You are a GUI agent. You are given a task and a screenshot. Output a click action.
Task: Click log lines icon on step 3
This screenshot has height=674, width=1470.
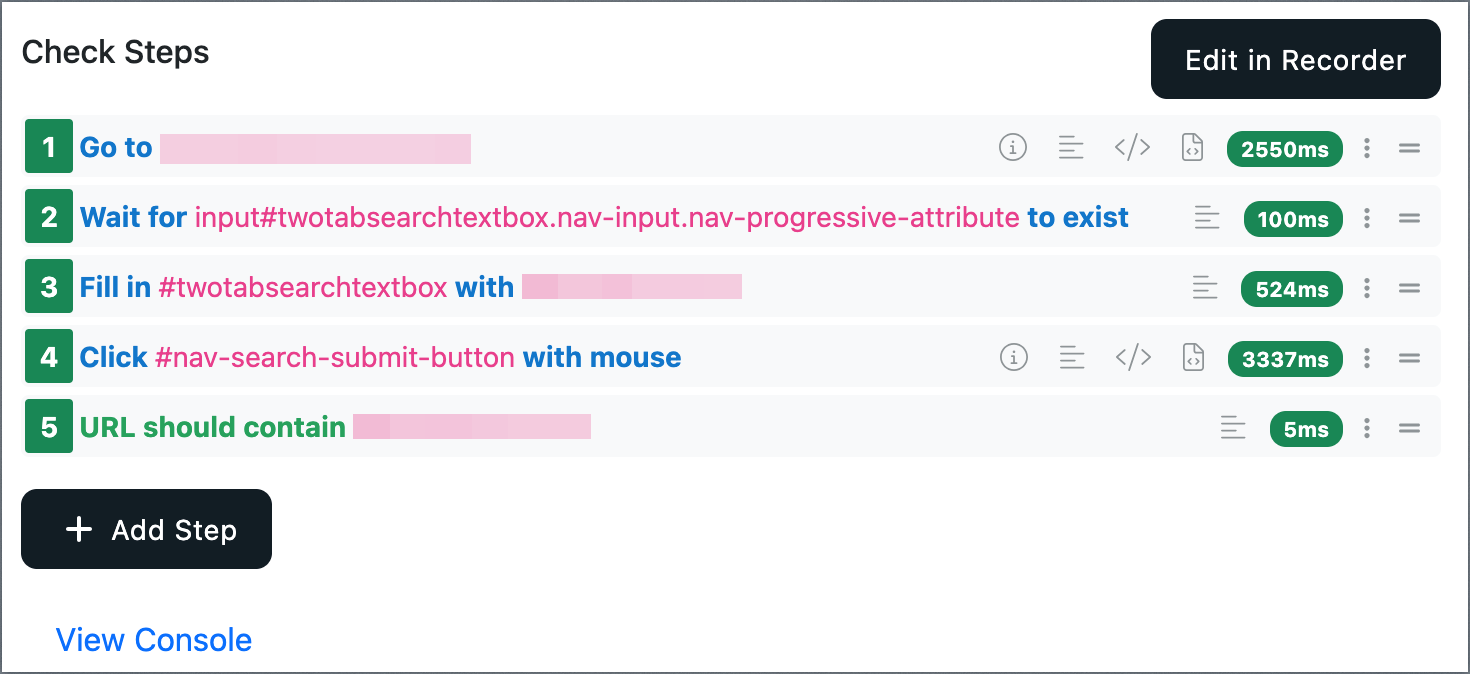[x=1205, y=288]
